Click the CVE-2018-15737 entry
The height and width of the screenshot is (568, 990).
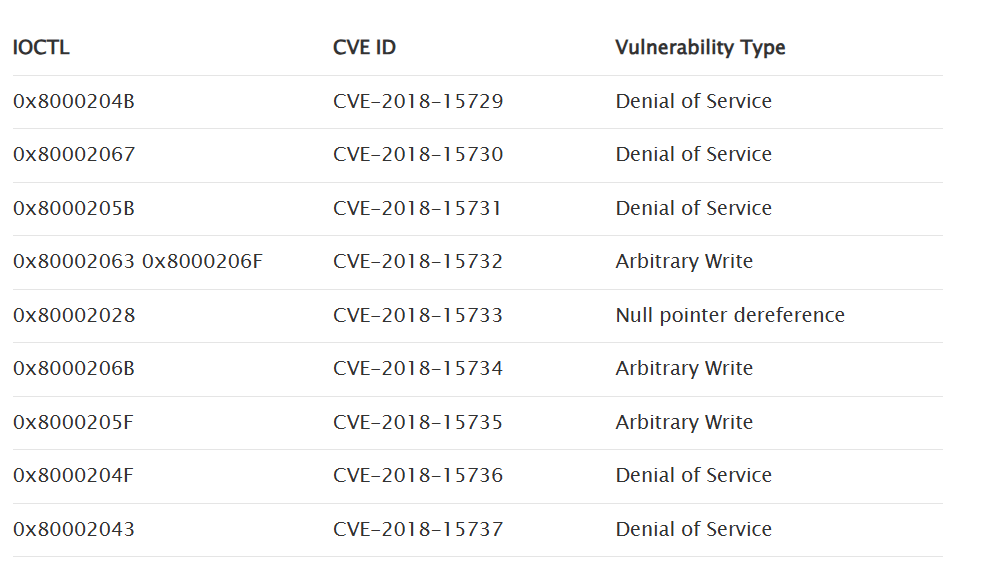click(418, 530)
